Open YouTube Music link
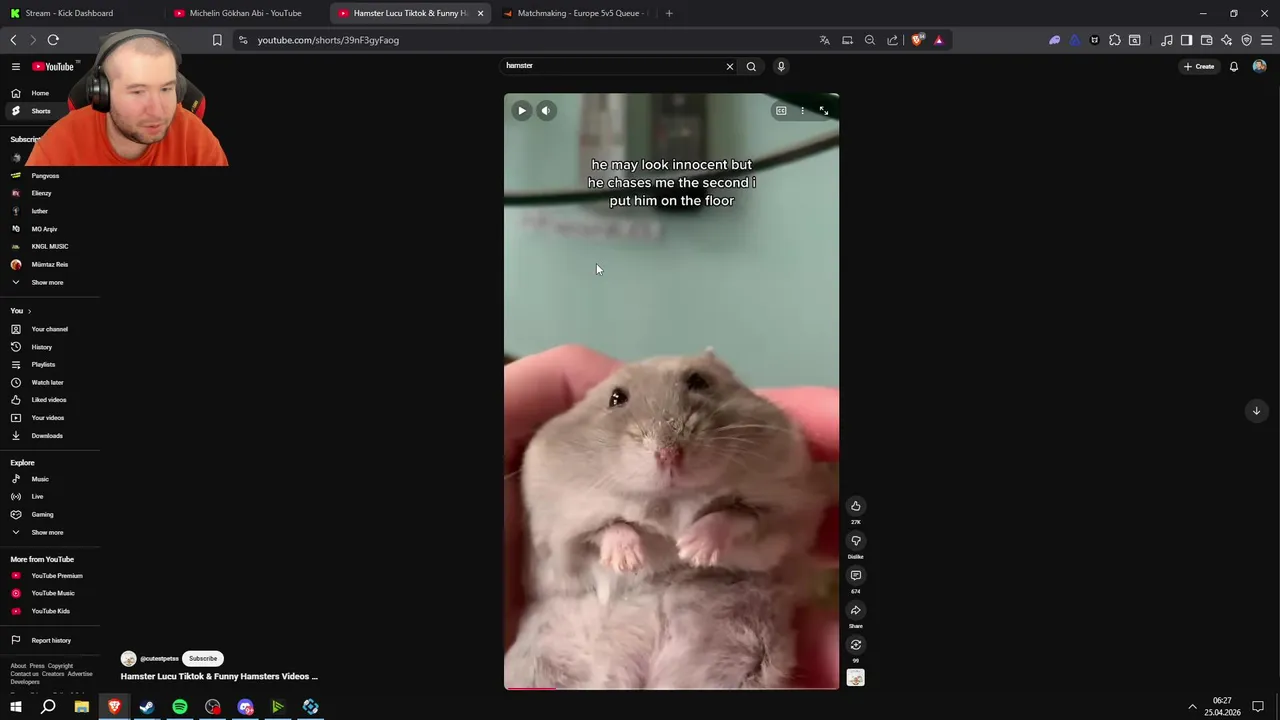Image resolution: width=1280 pixels, height=720 pixels. coord(54,593)
